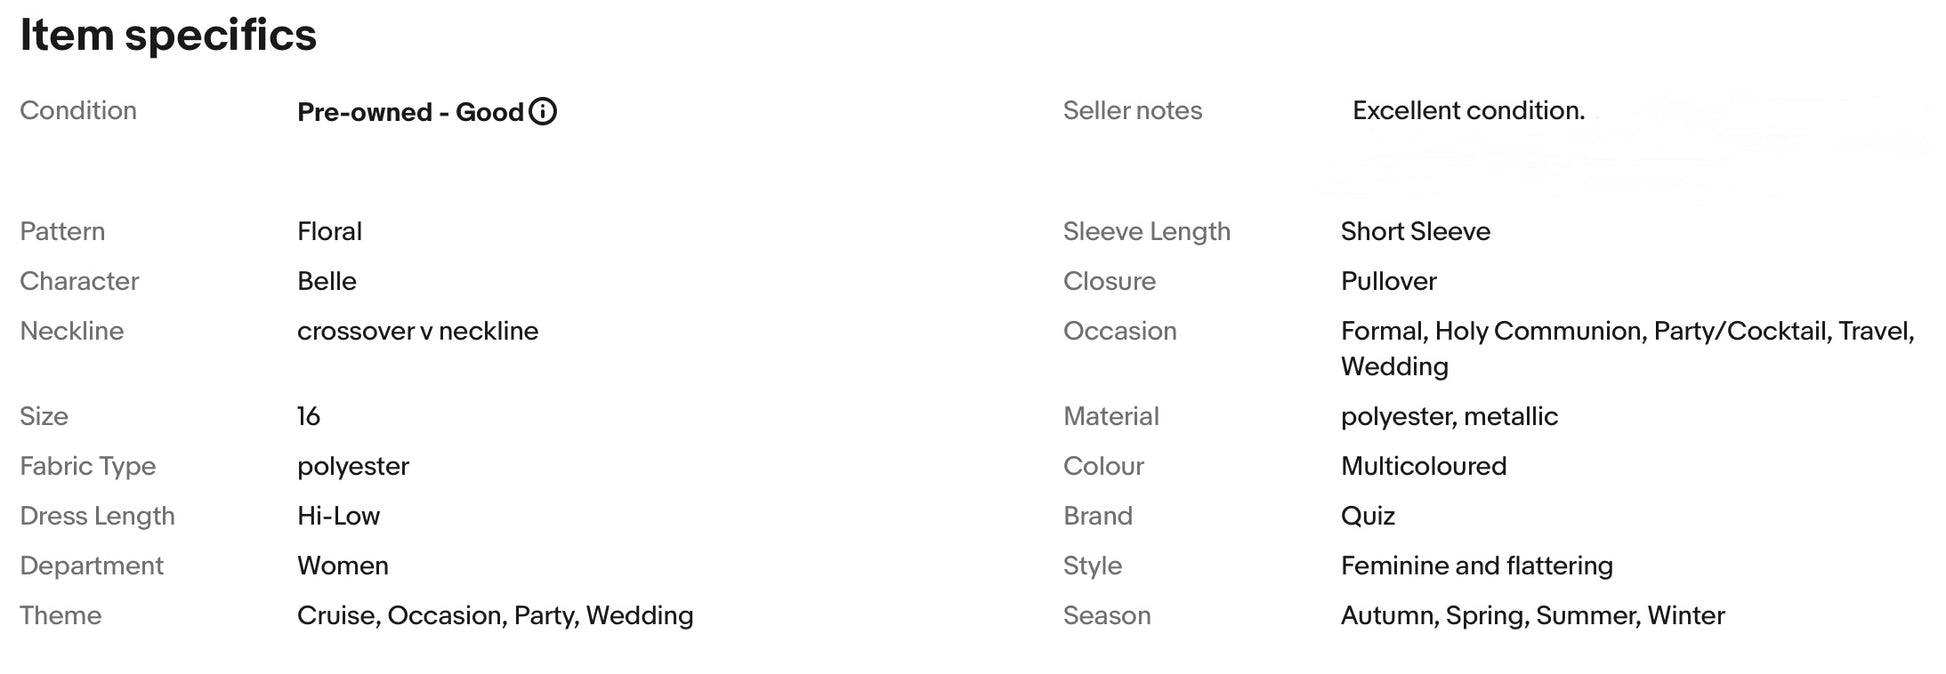
Task: Click the Belle character value
Action: pos(326,281)
